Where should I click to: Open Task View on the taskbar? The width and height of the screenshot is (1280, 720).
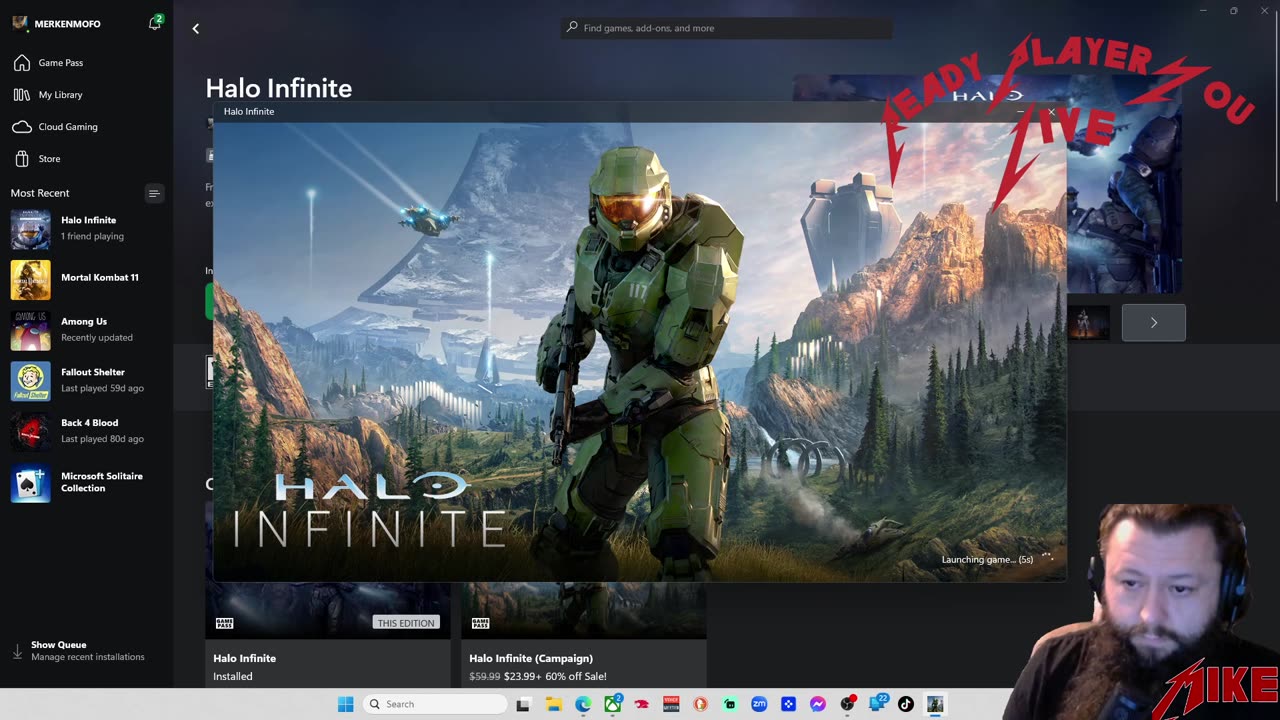point(523,704)
